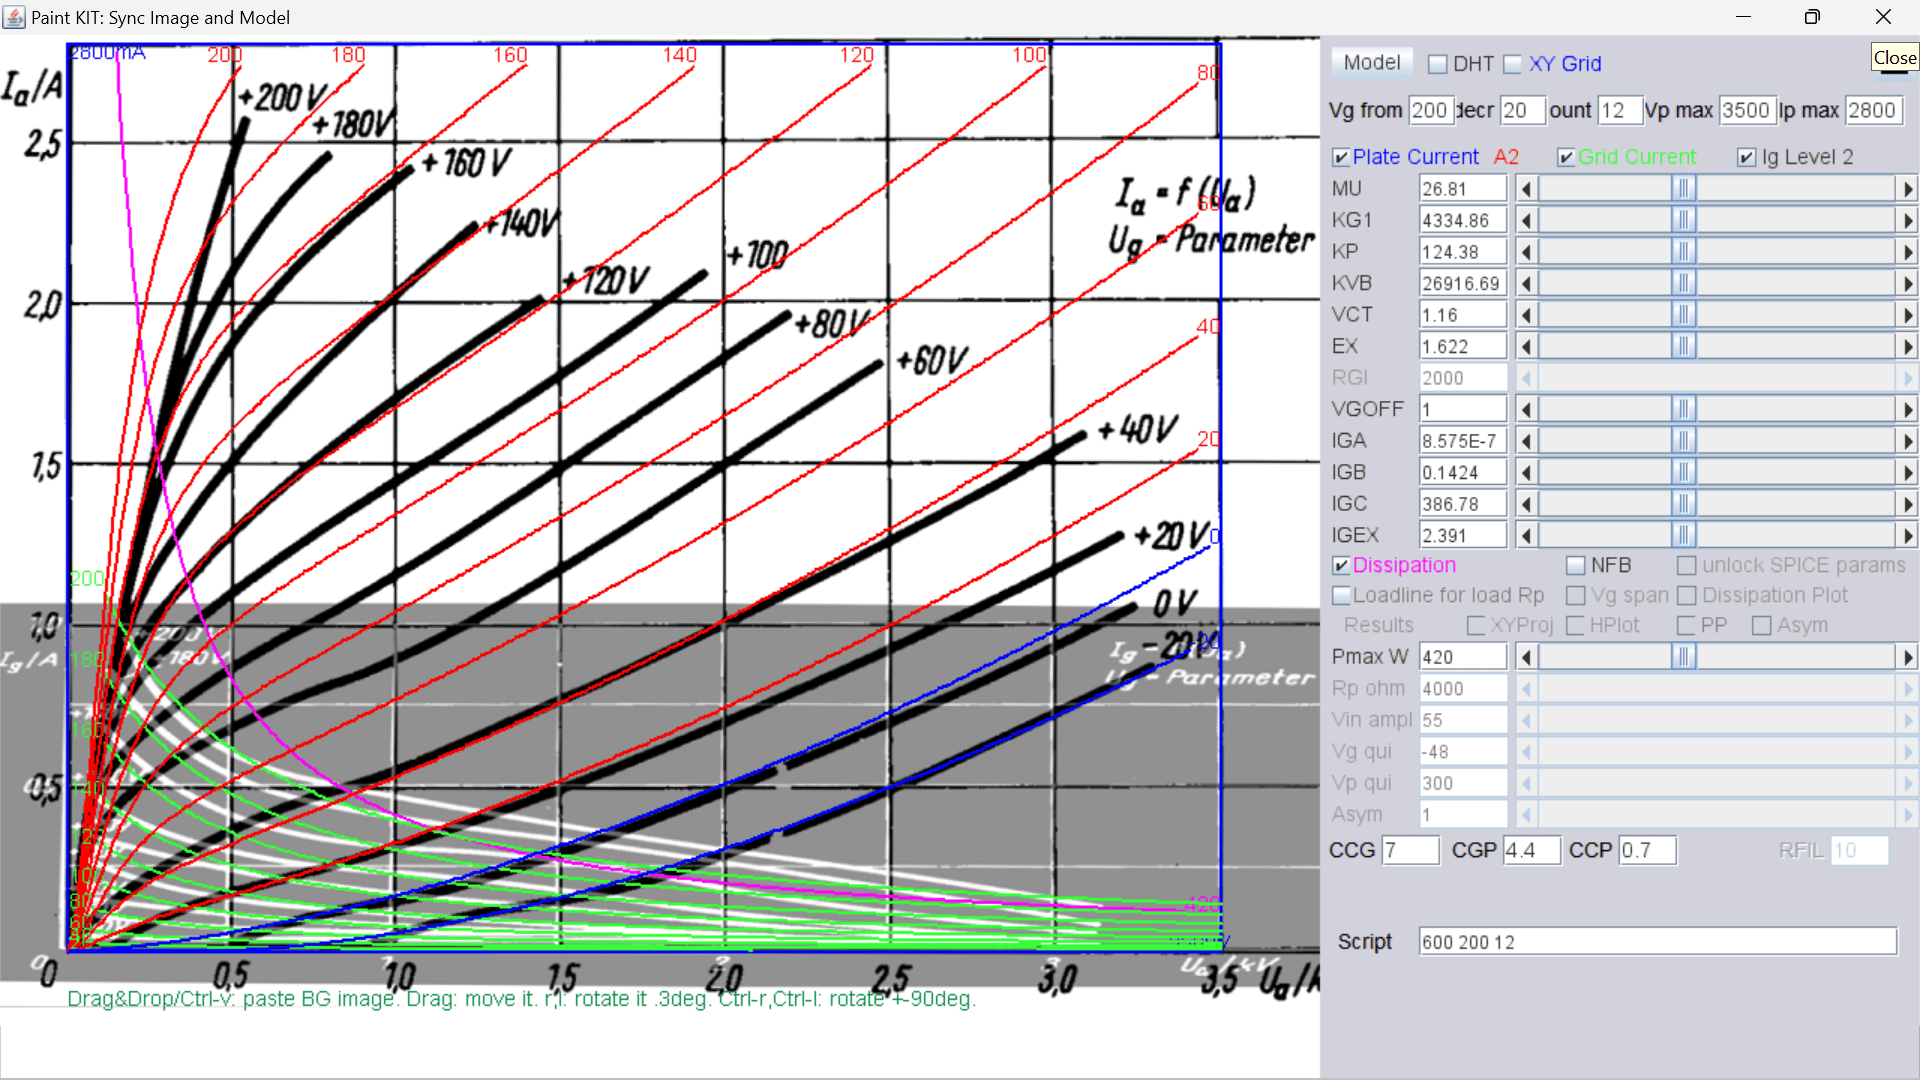Click the MU value field
This screenshot has width=1920, height=1080.
click(1463, 189)
